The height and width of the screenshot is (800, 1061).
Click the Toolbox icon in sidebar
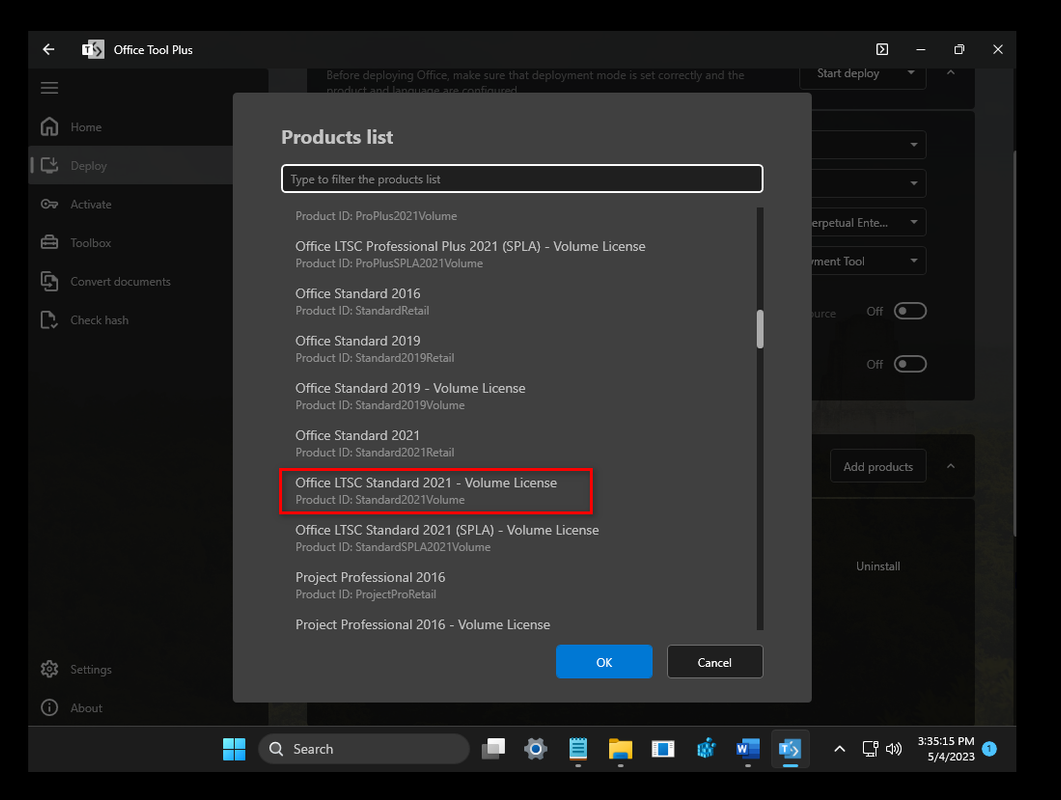pyautogui.click(x=49, y=242)
